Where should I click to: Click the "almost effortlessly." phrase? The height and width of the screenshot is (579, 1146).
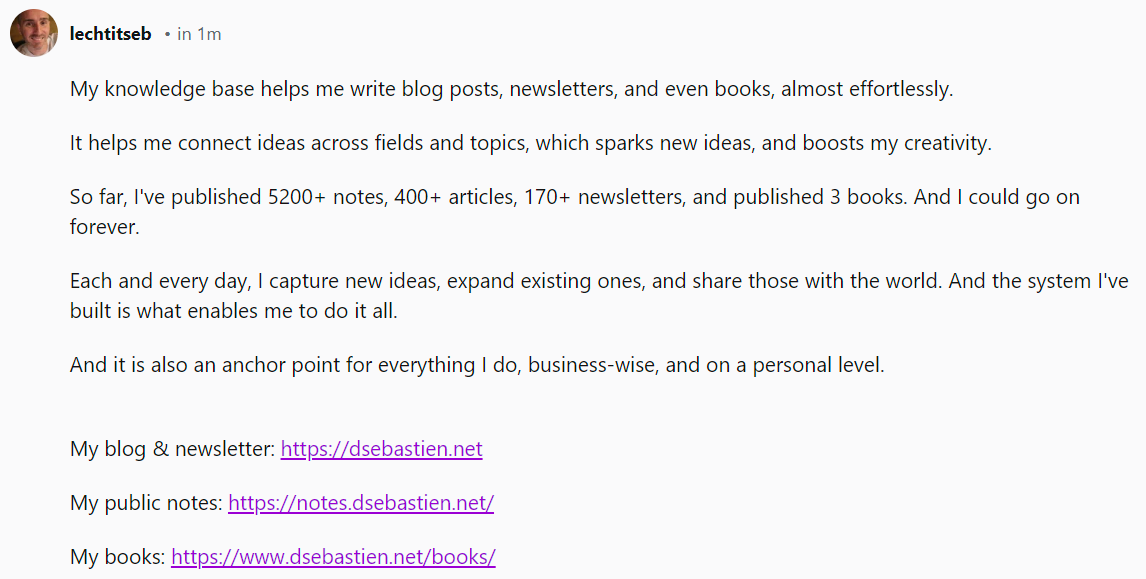click(x=866, y=89)
